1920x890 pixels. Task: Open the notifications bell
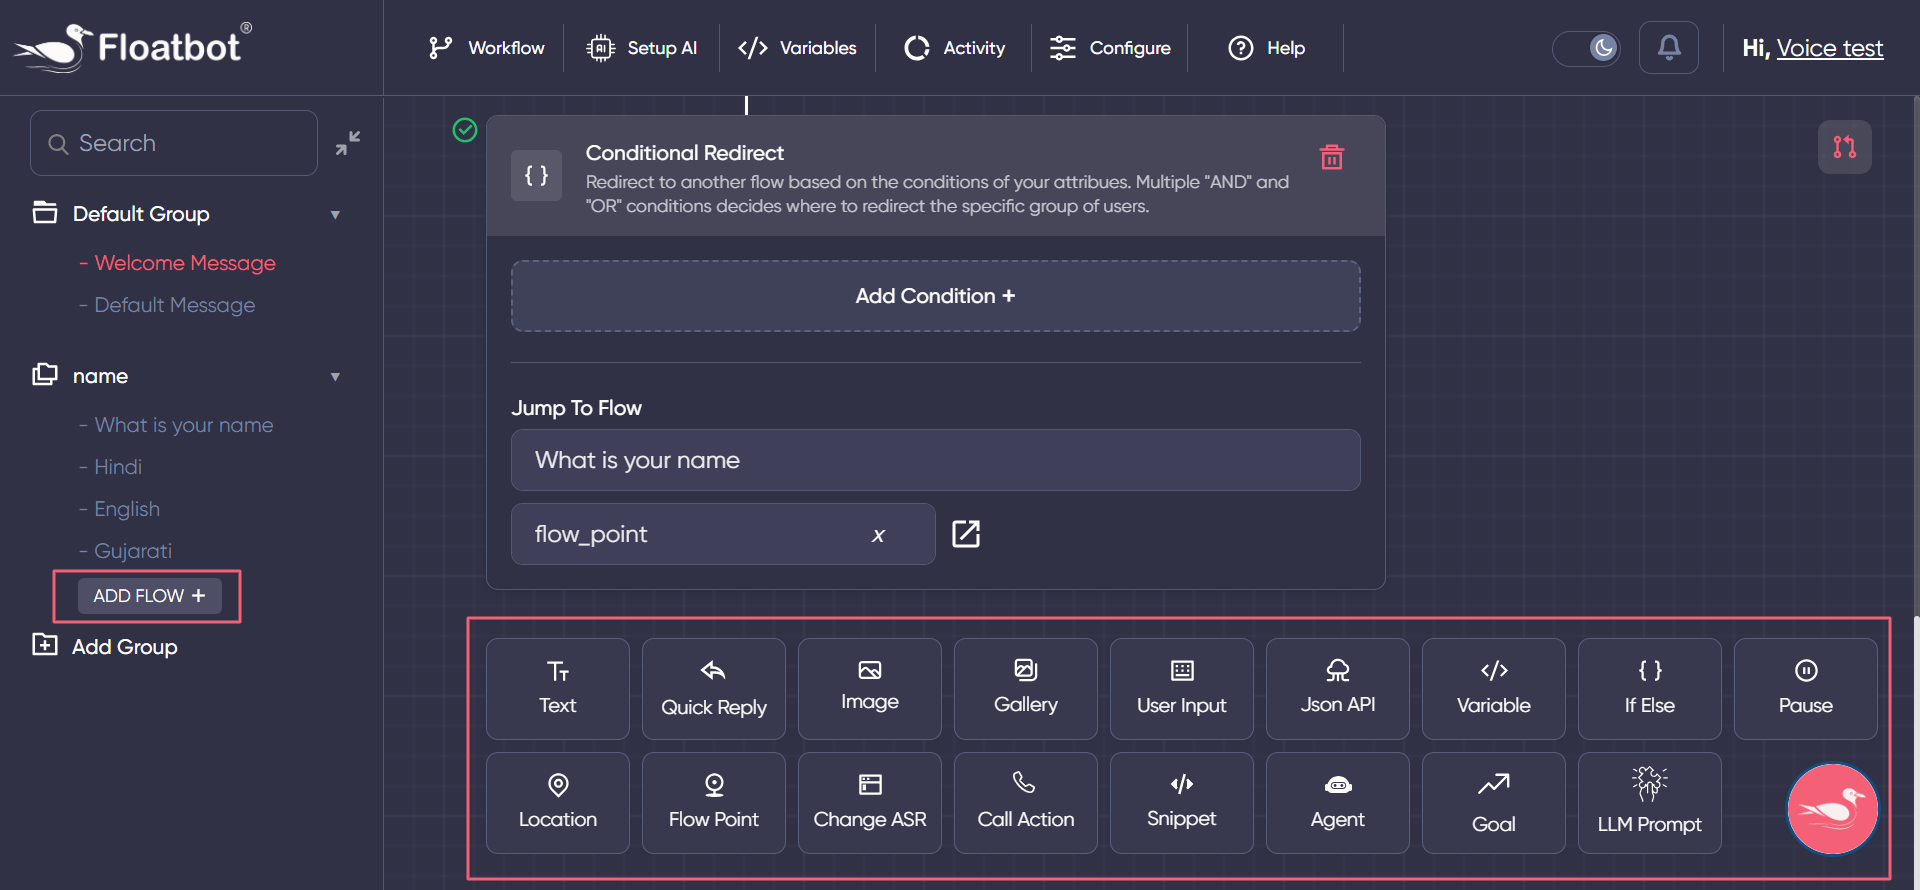(x=1669, y=47)
